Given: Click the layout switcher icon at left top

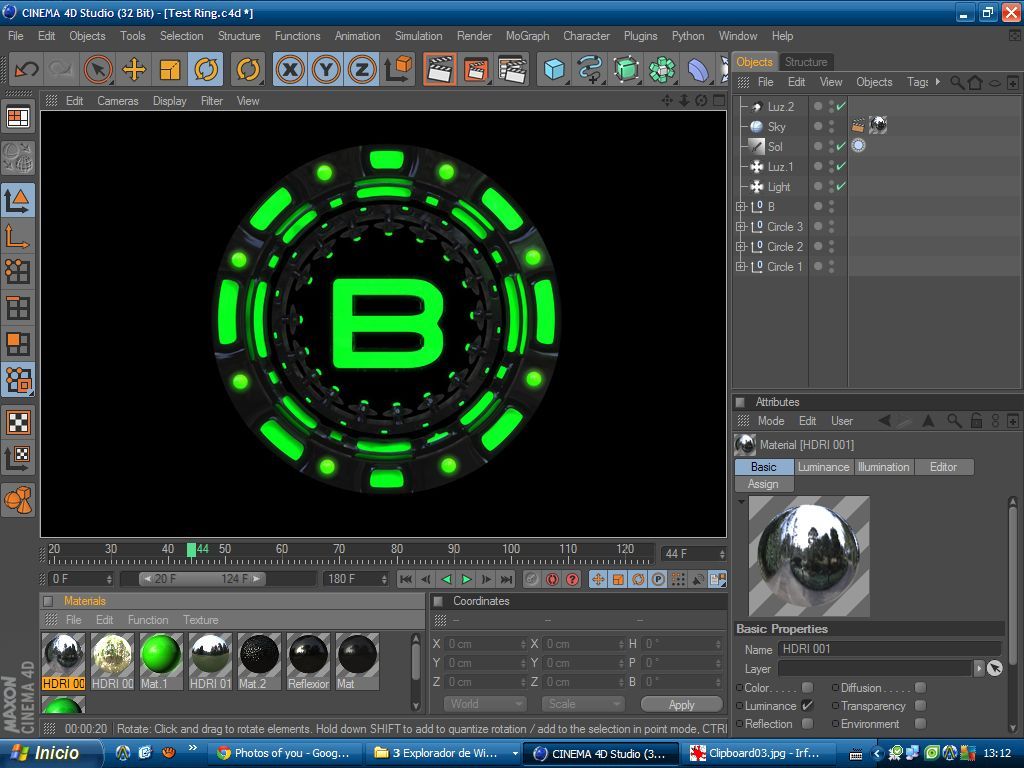Looking at the screenshot, I should pos(18,118).
